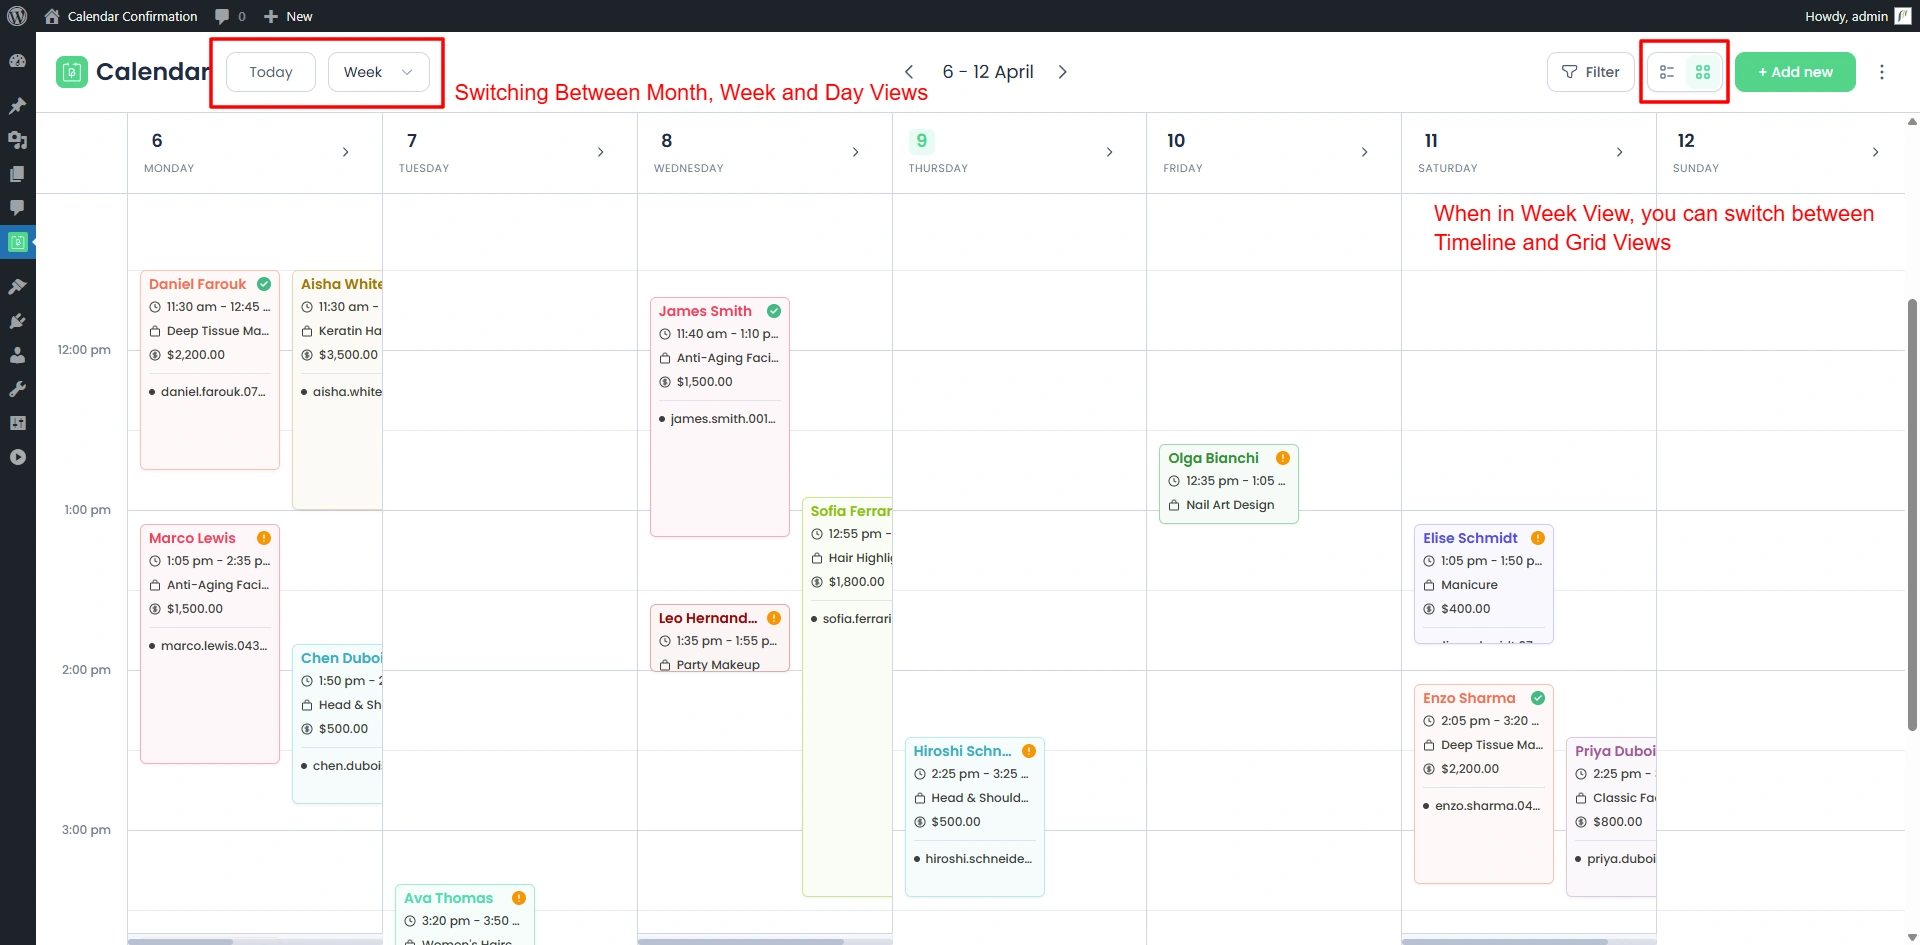
Task: Open the three-dot options menu beside Add new
Action: (1883, 71)
